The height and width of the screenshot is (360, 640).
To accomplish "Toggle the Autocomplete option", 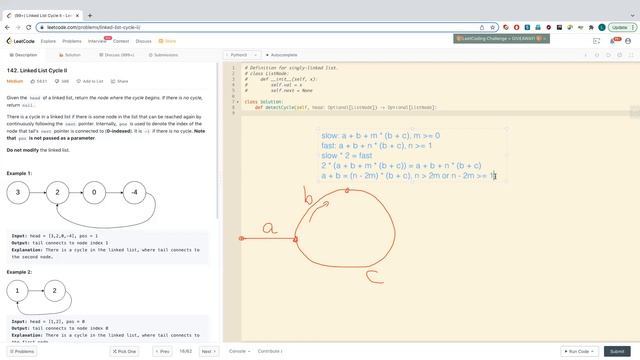I will point(282,55).
